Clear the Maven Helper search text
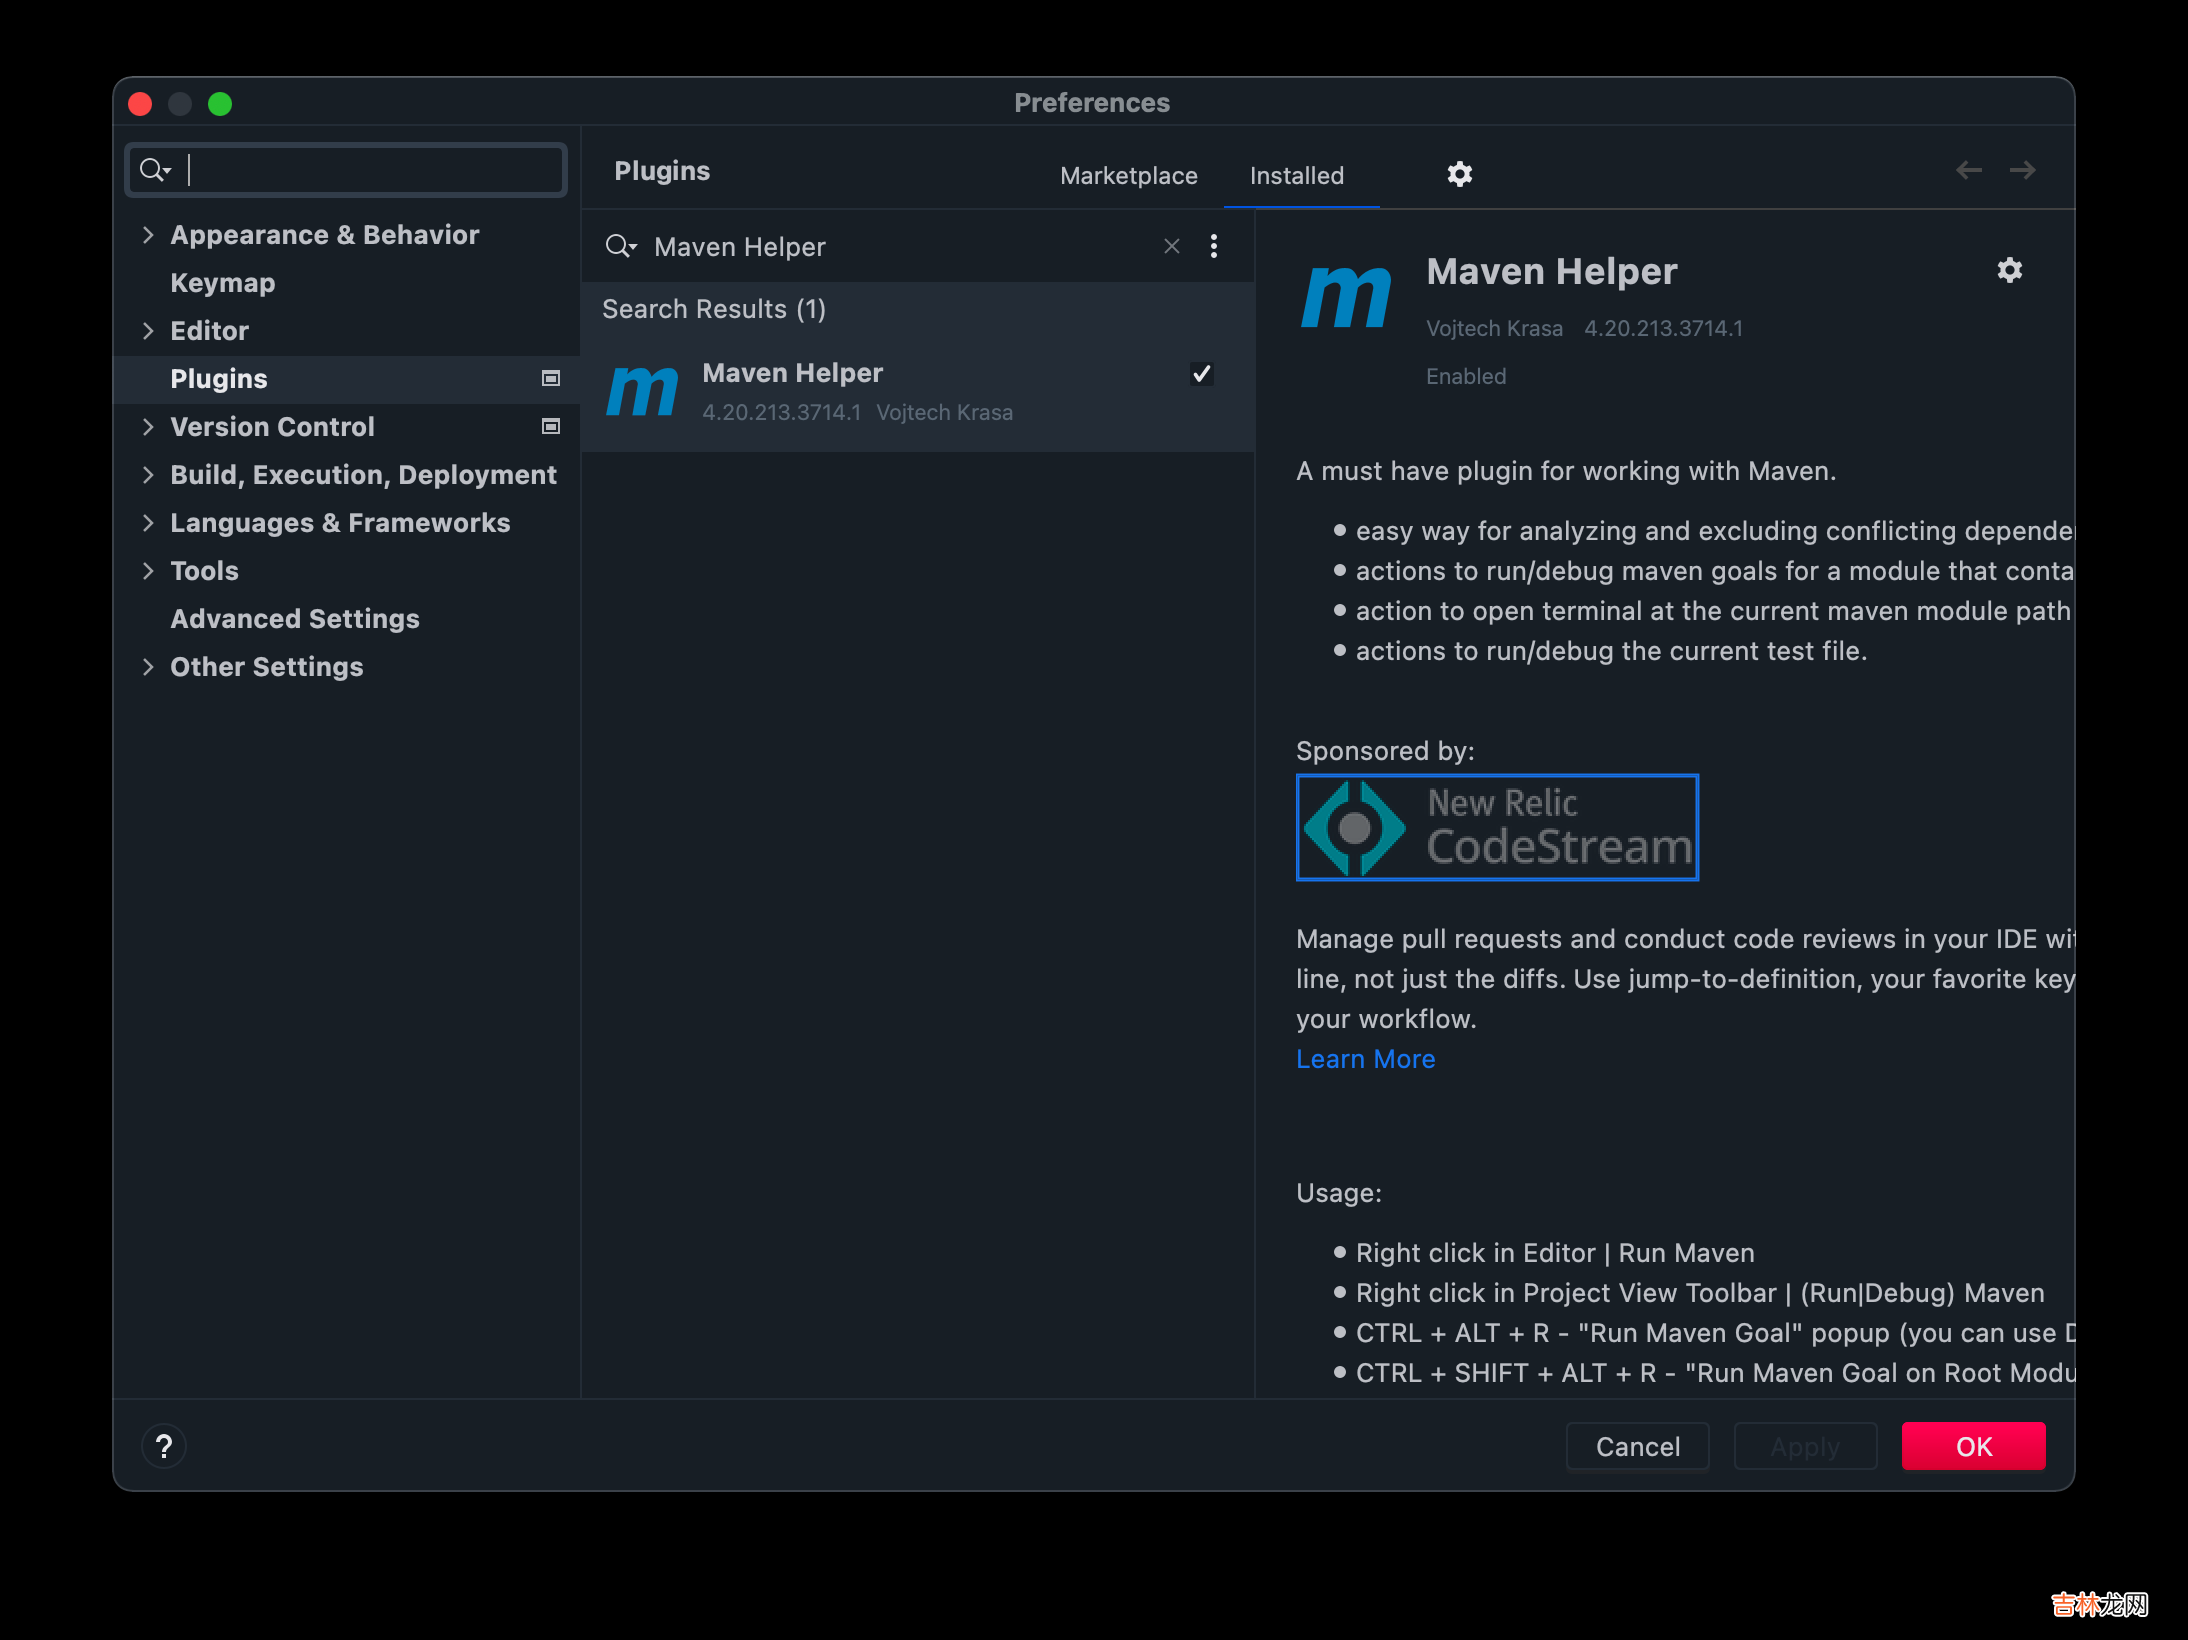2188x1640 pixels. click(1172, 246)
